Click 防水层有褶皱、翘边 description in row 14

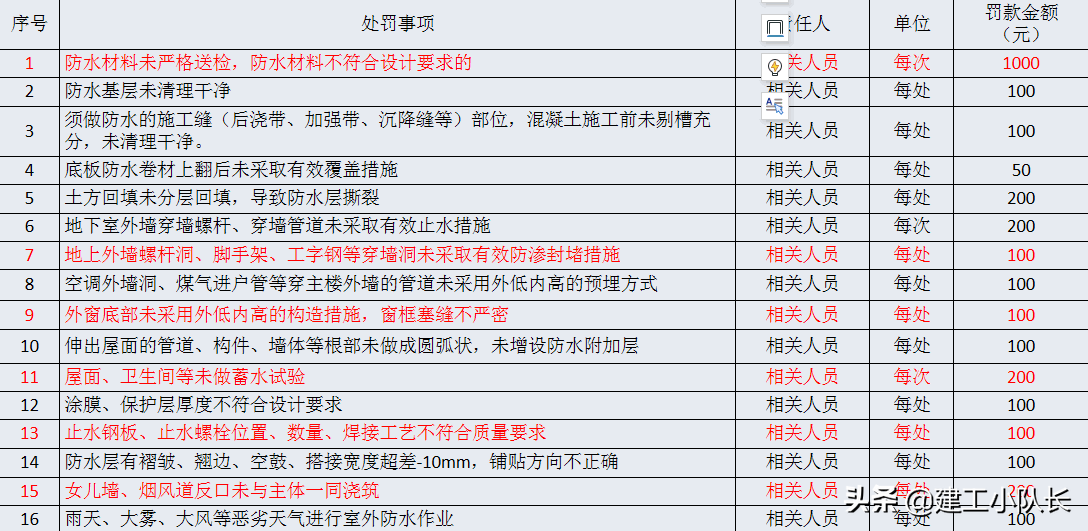[x=398, y=462]
